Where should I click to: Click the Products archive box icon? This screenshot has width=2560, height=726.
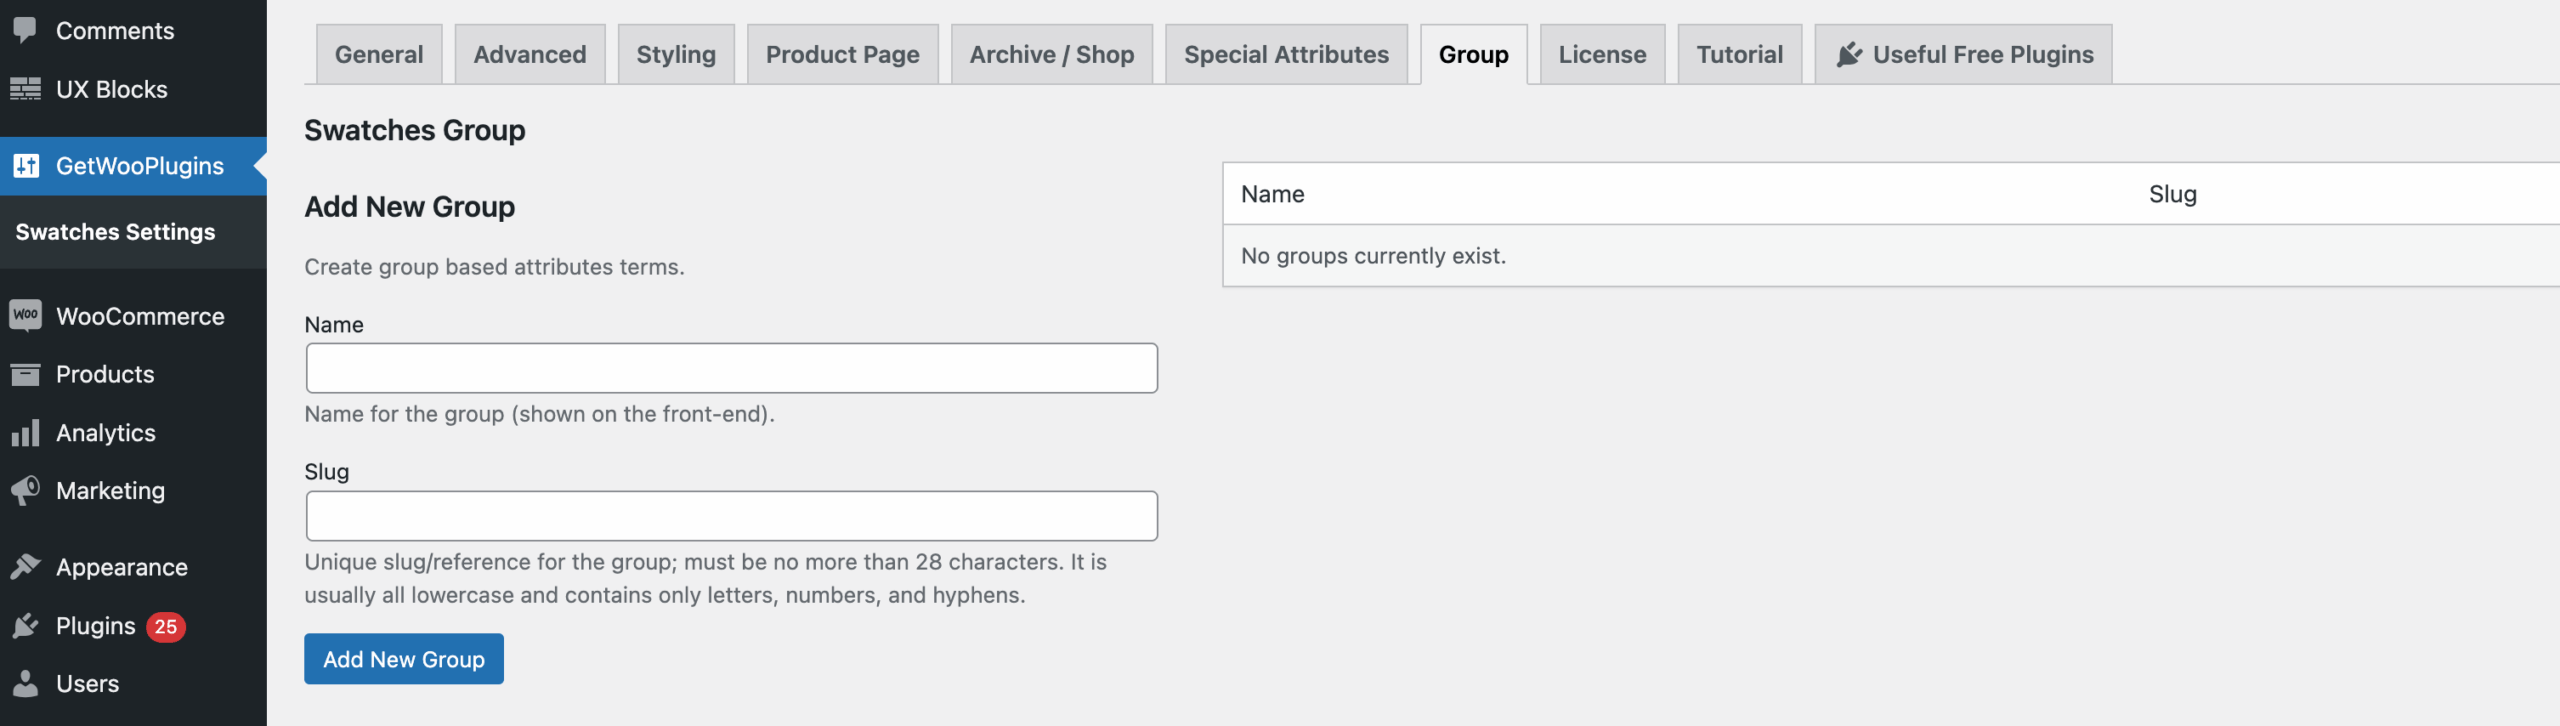click(25, 374)
